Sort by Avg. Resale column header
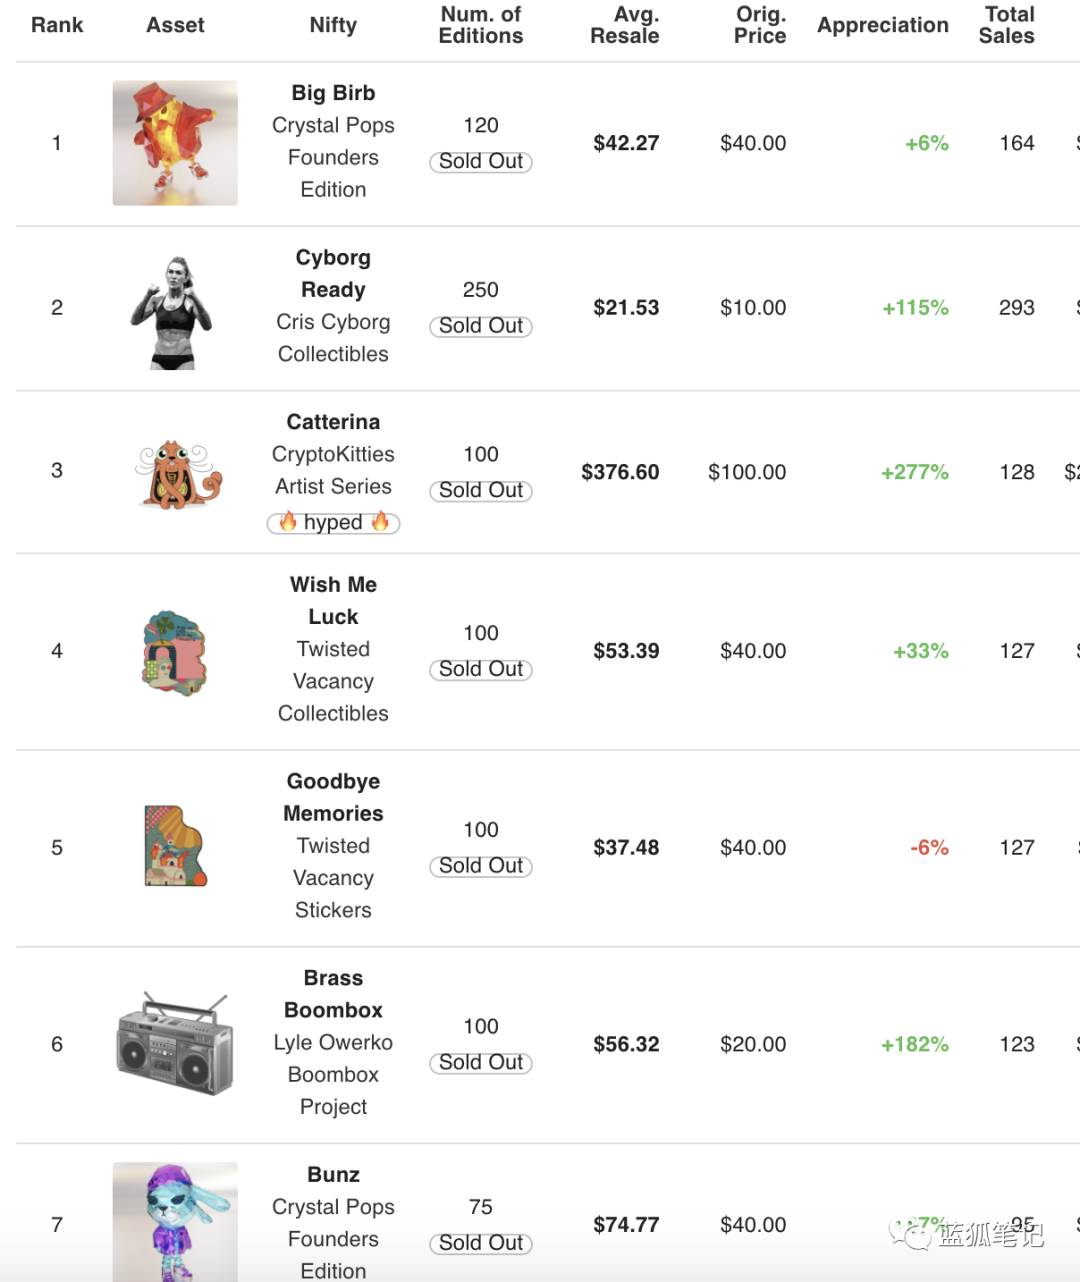Image resolution: width=1080 pixels, height=1282 pixels. pyautogui.click(x=625, y=25)
